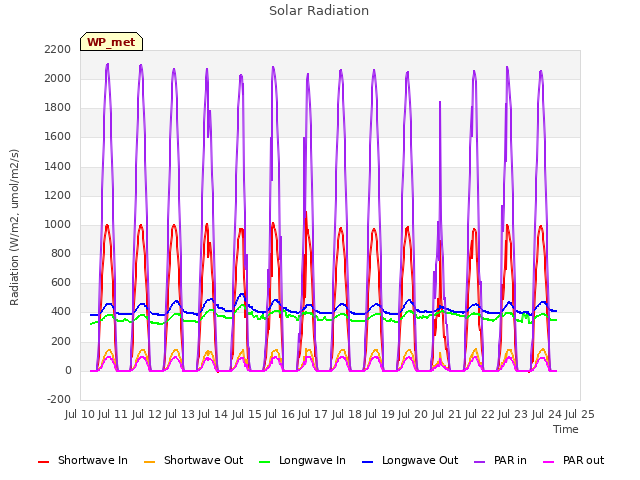Click the red Shortwave In legend swatch

click(x=43, y=462)
